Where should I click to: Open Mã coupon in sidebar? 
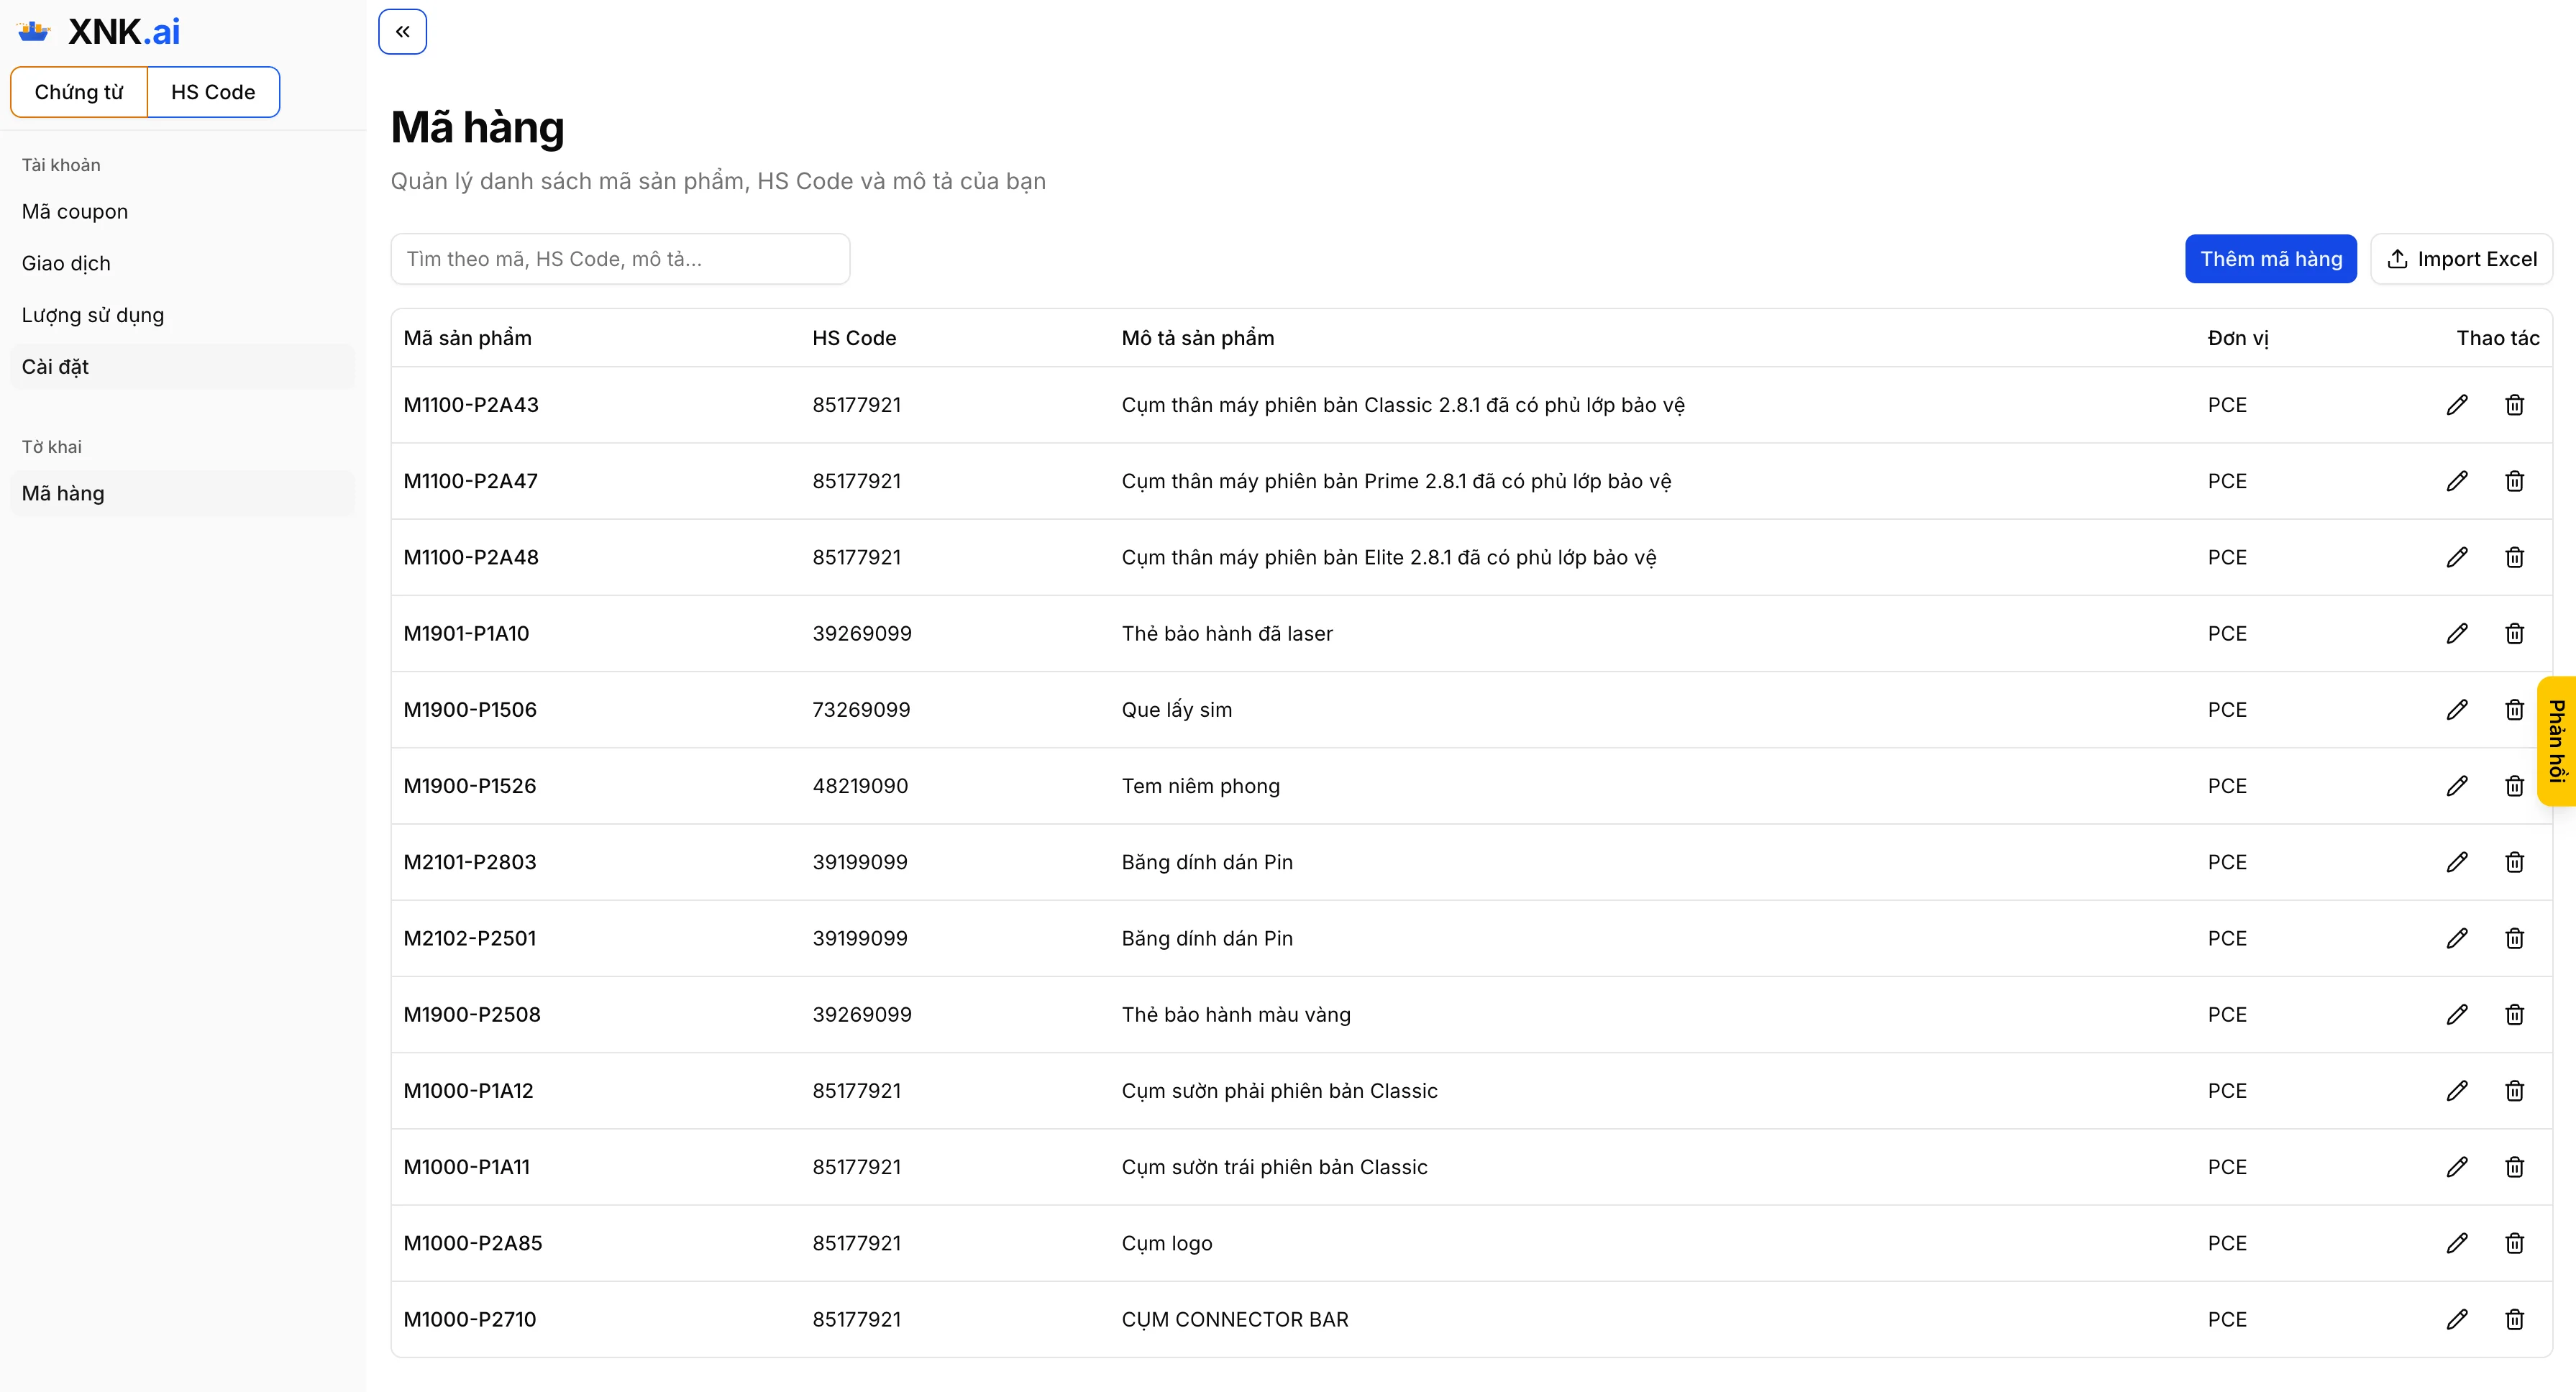click(75, 212)
